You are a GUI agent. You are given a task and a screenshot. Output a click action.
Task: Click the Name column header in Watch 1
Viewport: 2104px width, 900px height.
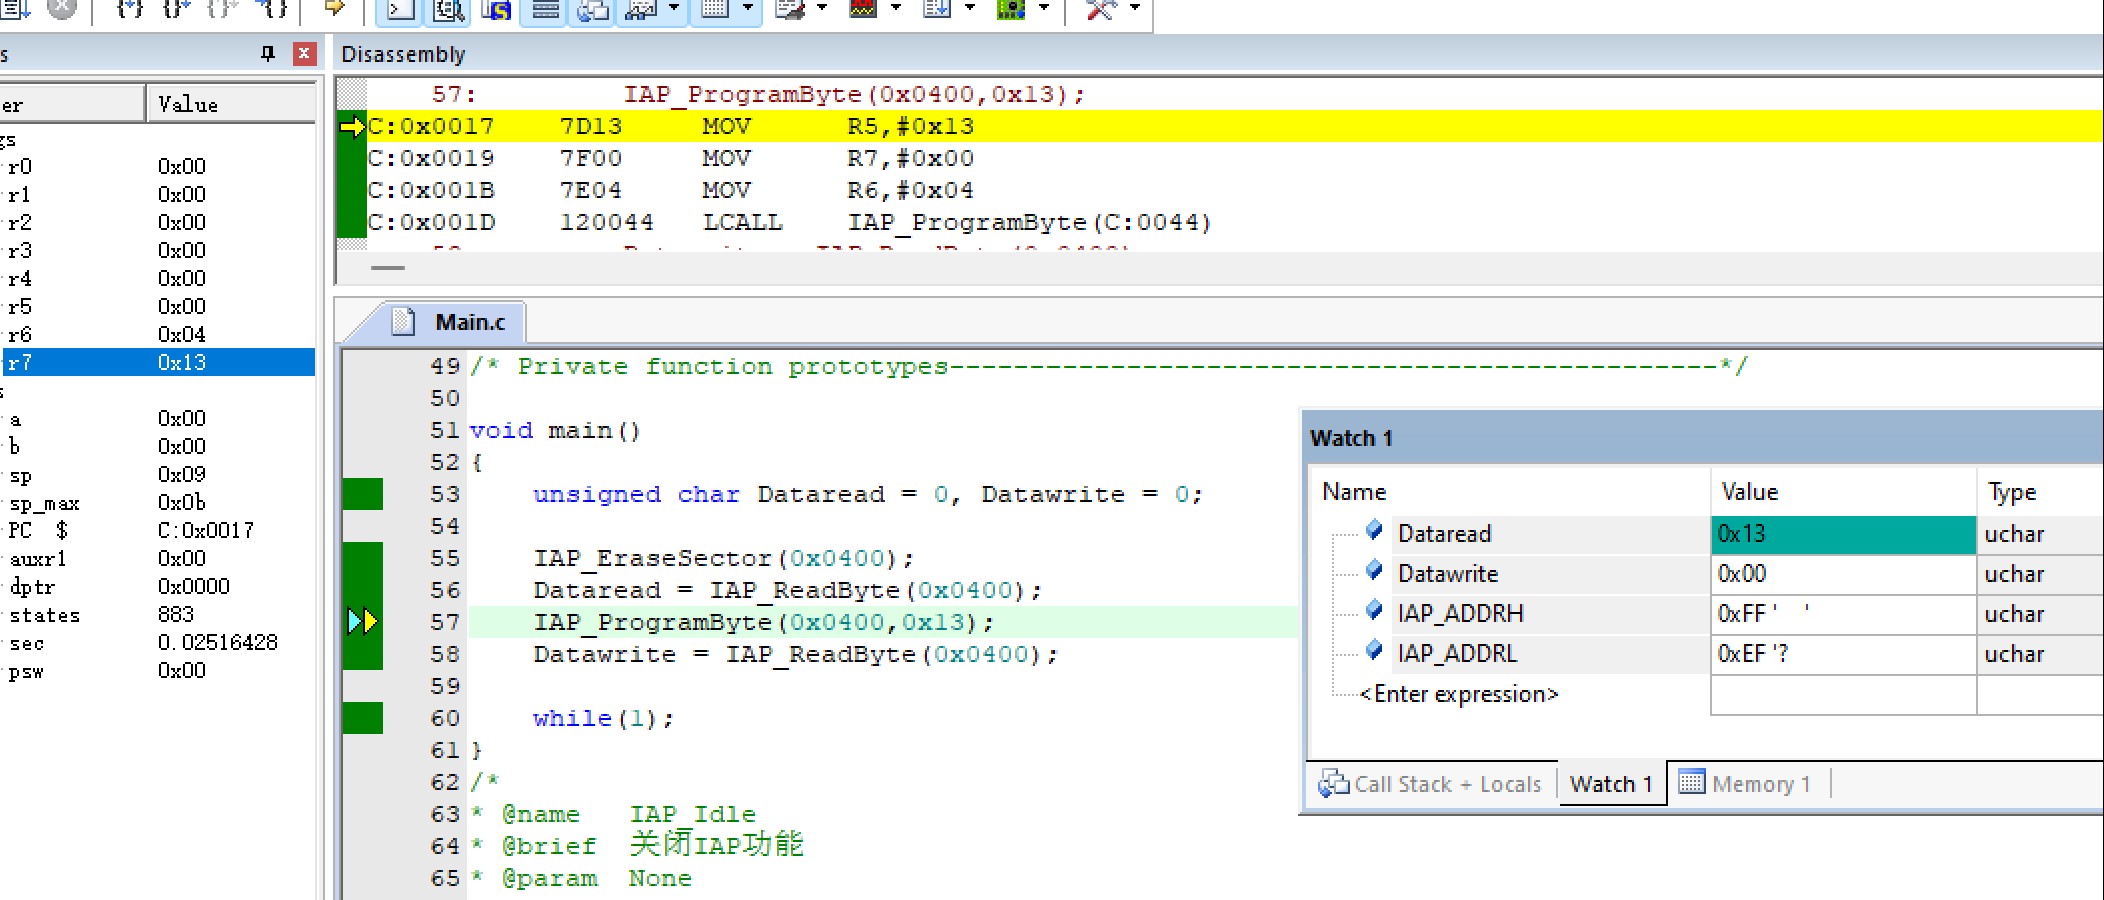(x=1510, y=492)
